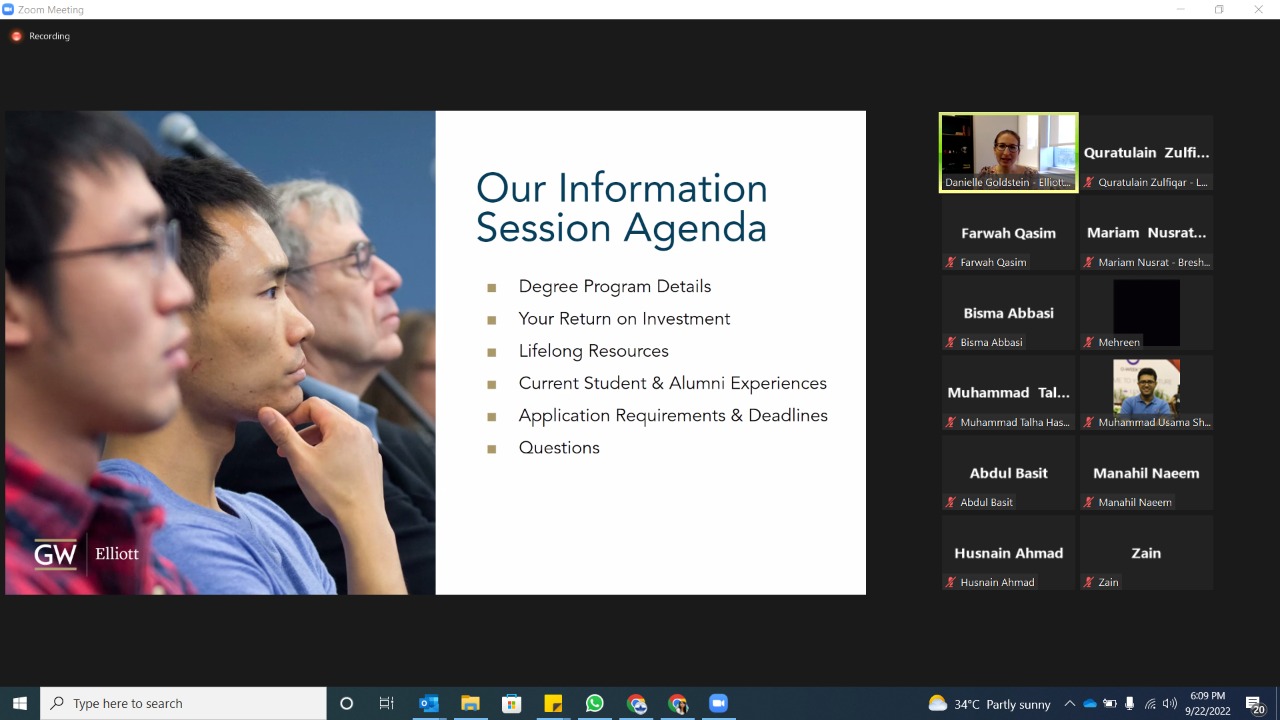Launch Outlook from the taskbar

[x=429, y=703]
